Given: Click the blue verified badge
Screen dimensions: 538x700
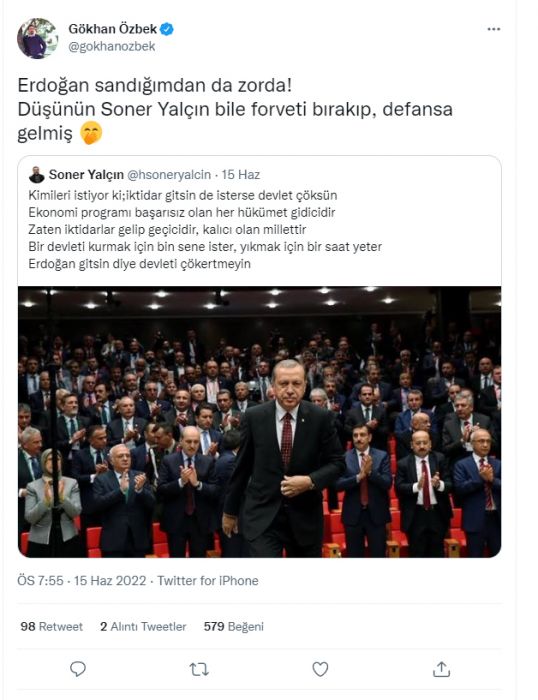Looking at the screenshot, I should coord(167,29).
